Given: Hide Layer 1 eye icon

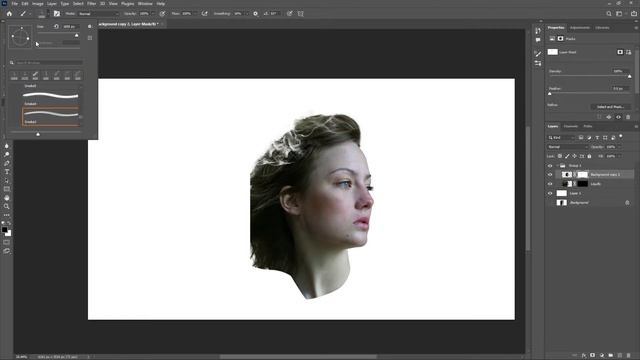Looking at the screenshot, I should (550, 193).
